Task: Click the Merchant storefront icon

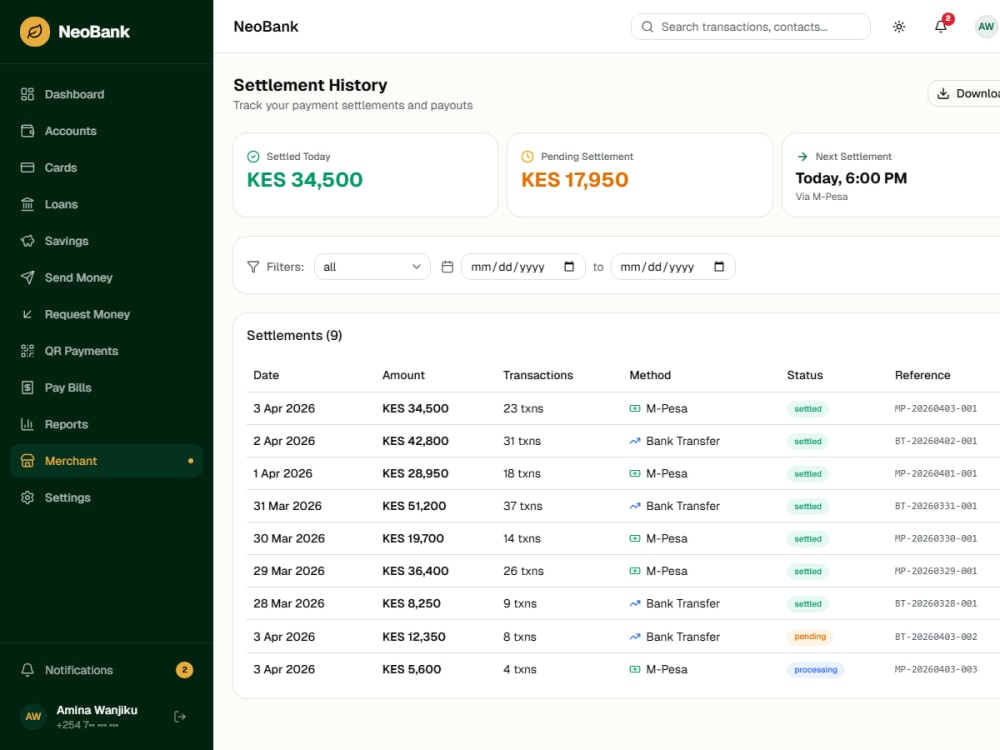Action: pyautogui.click(x=27, y=461)
